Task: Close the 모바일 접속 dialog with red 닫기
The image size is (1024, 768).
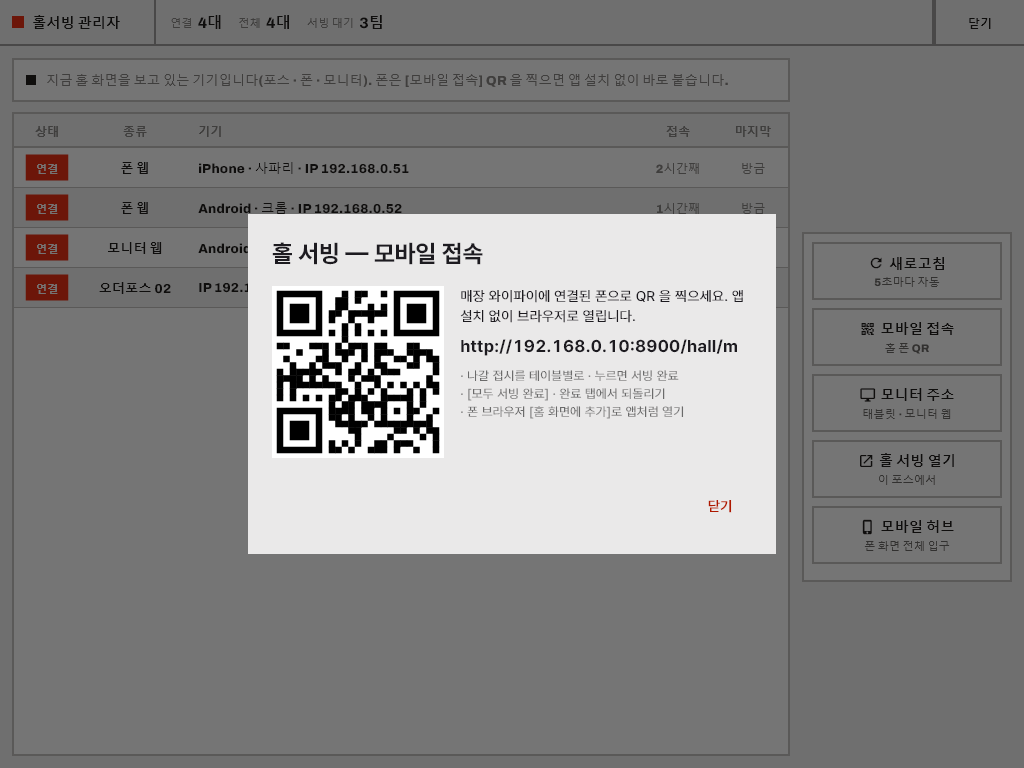Action: [720, 506]
